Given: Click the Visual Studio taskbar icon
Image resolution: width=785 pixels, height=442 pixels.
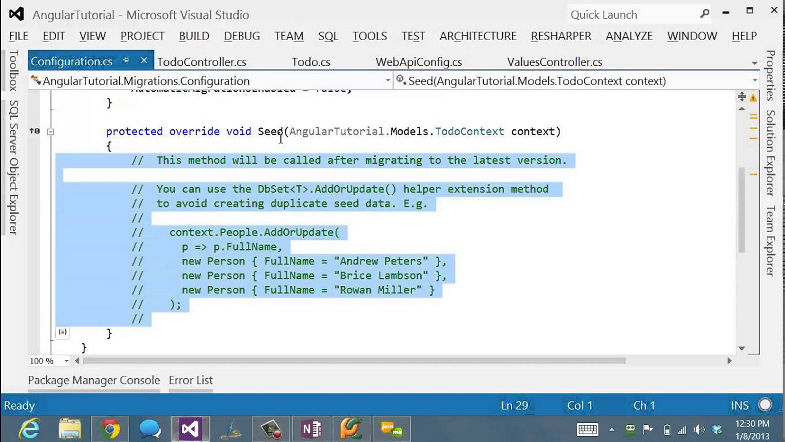Looking at the screenshot, I should [x=190, y=428].
